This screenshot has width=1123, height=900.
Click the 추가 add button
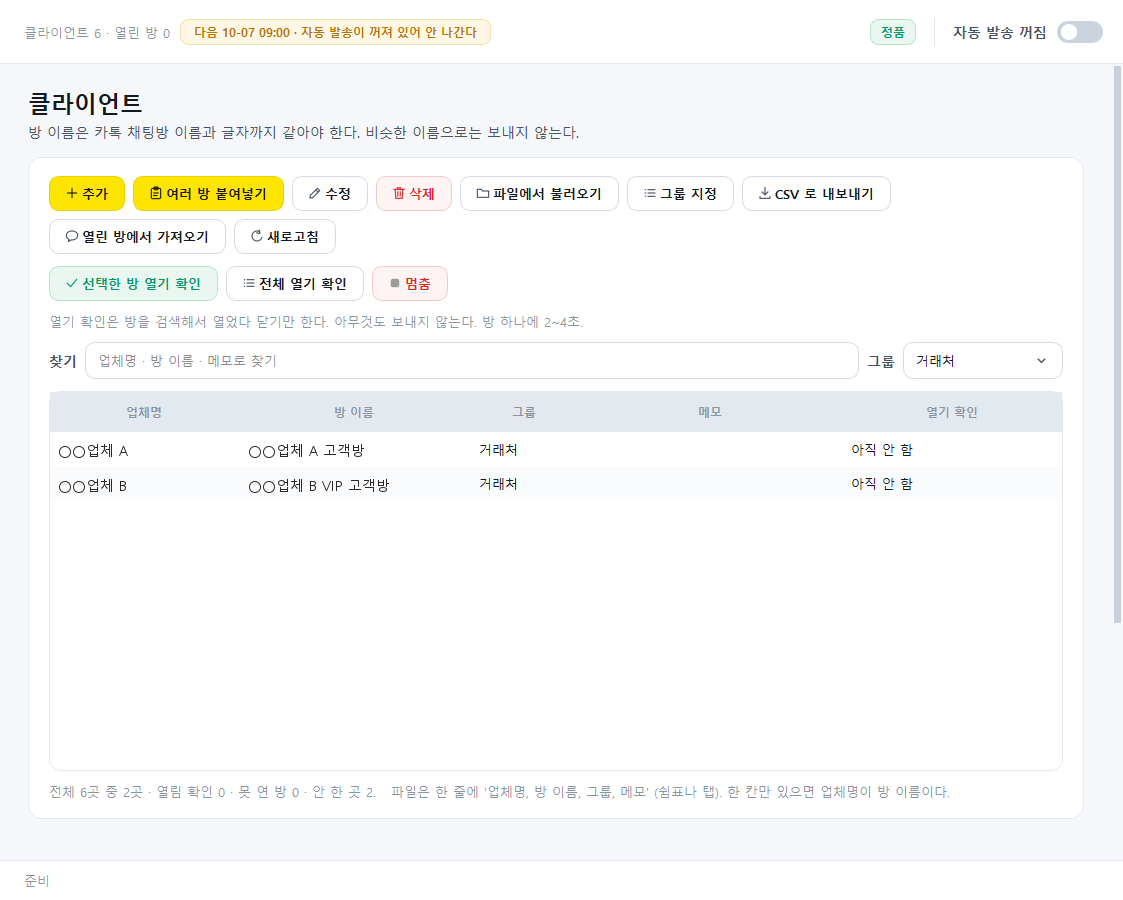pos(87,193)
